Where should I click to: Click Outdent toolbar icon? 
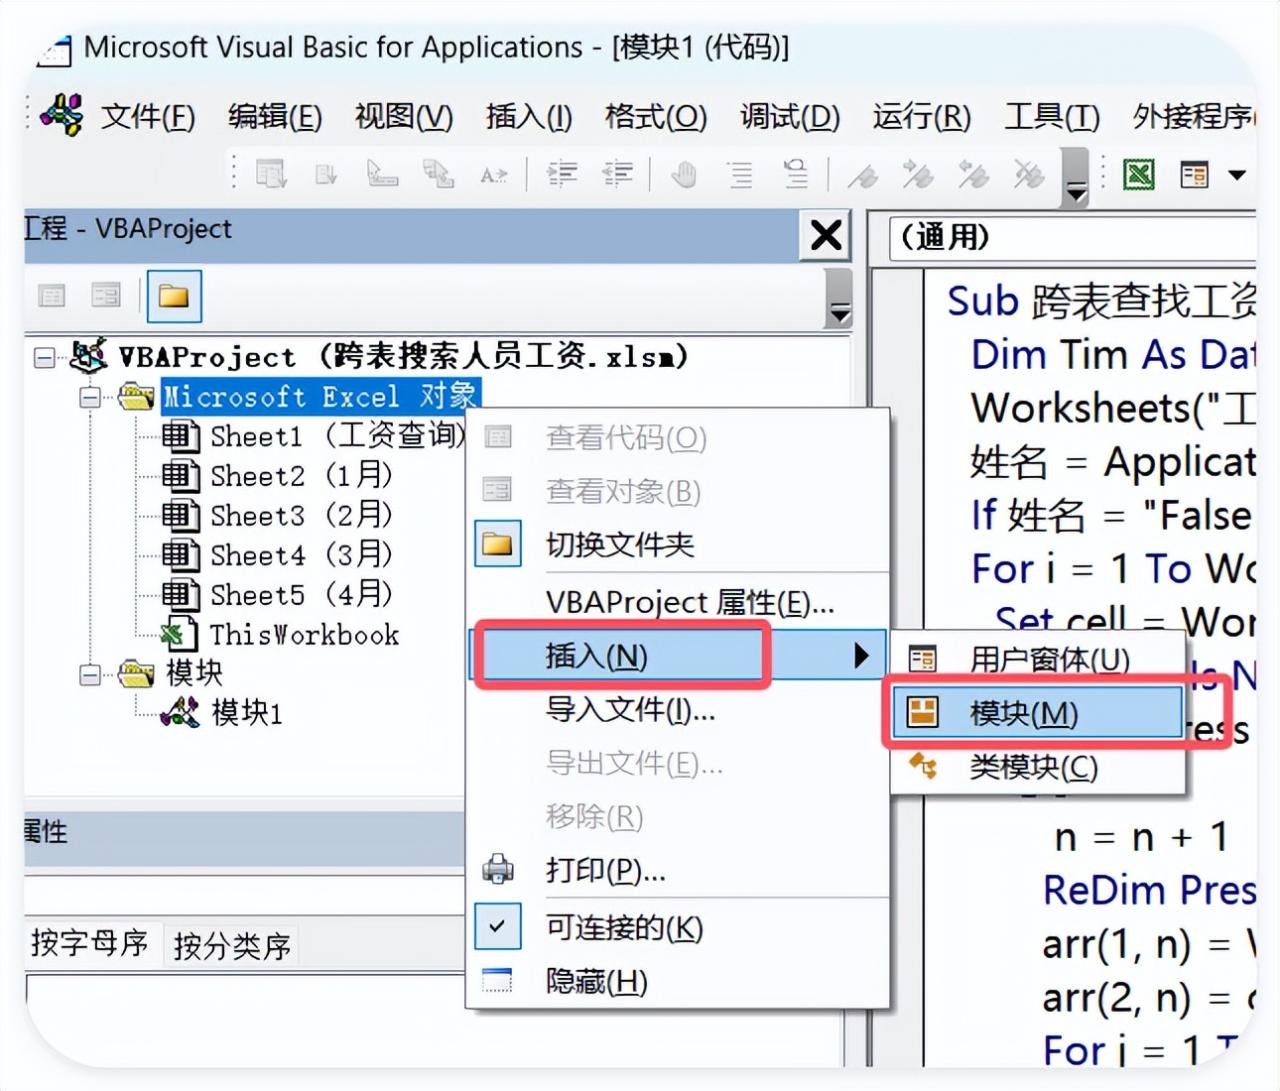click(617, 175)
